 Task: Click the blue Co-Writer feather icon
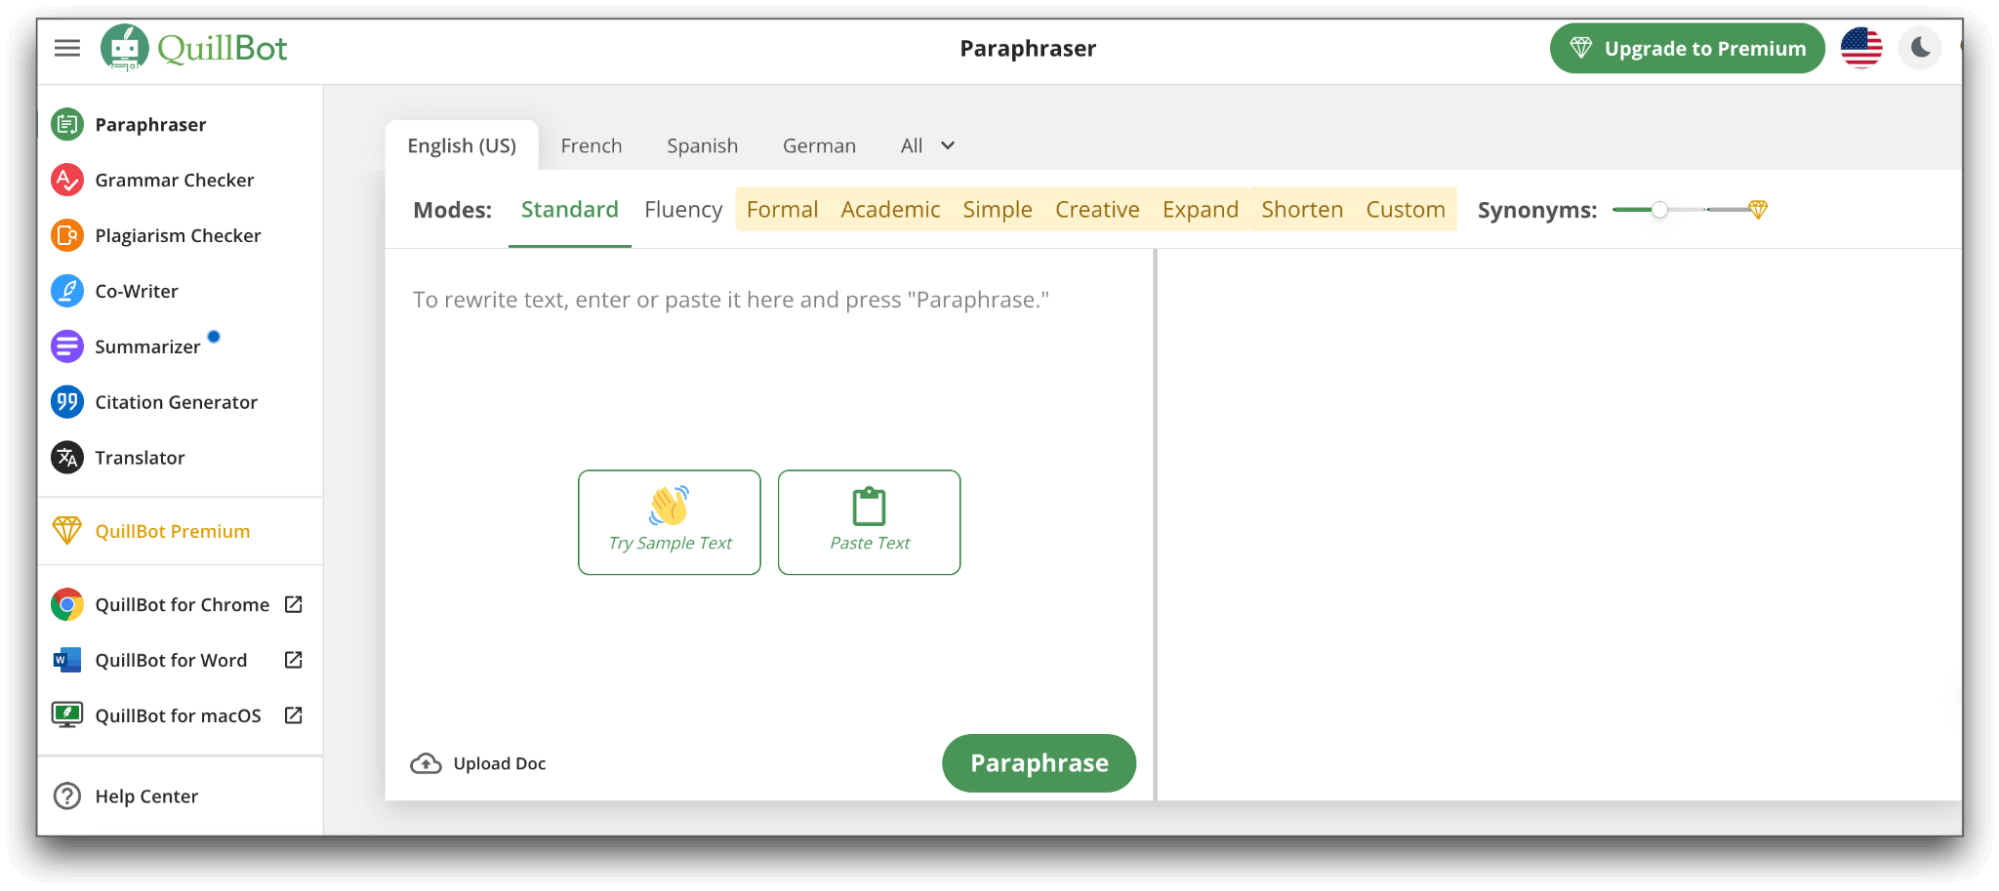[67, 291]
